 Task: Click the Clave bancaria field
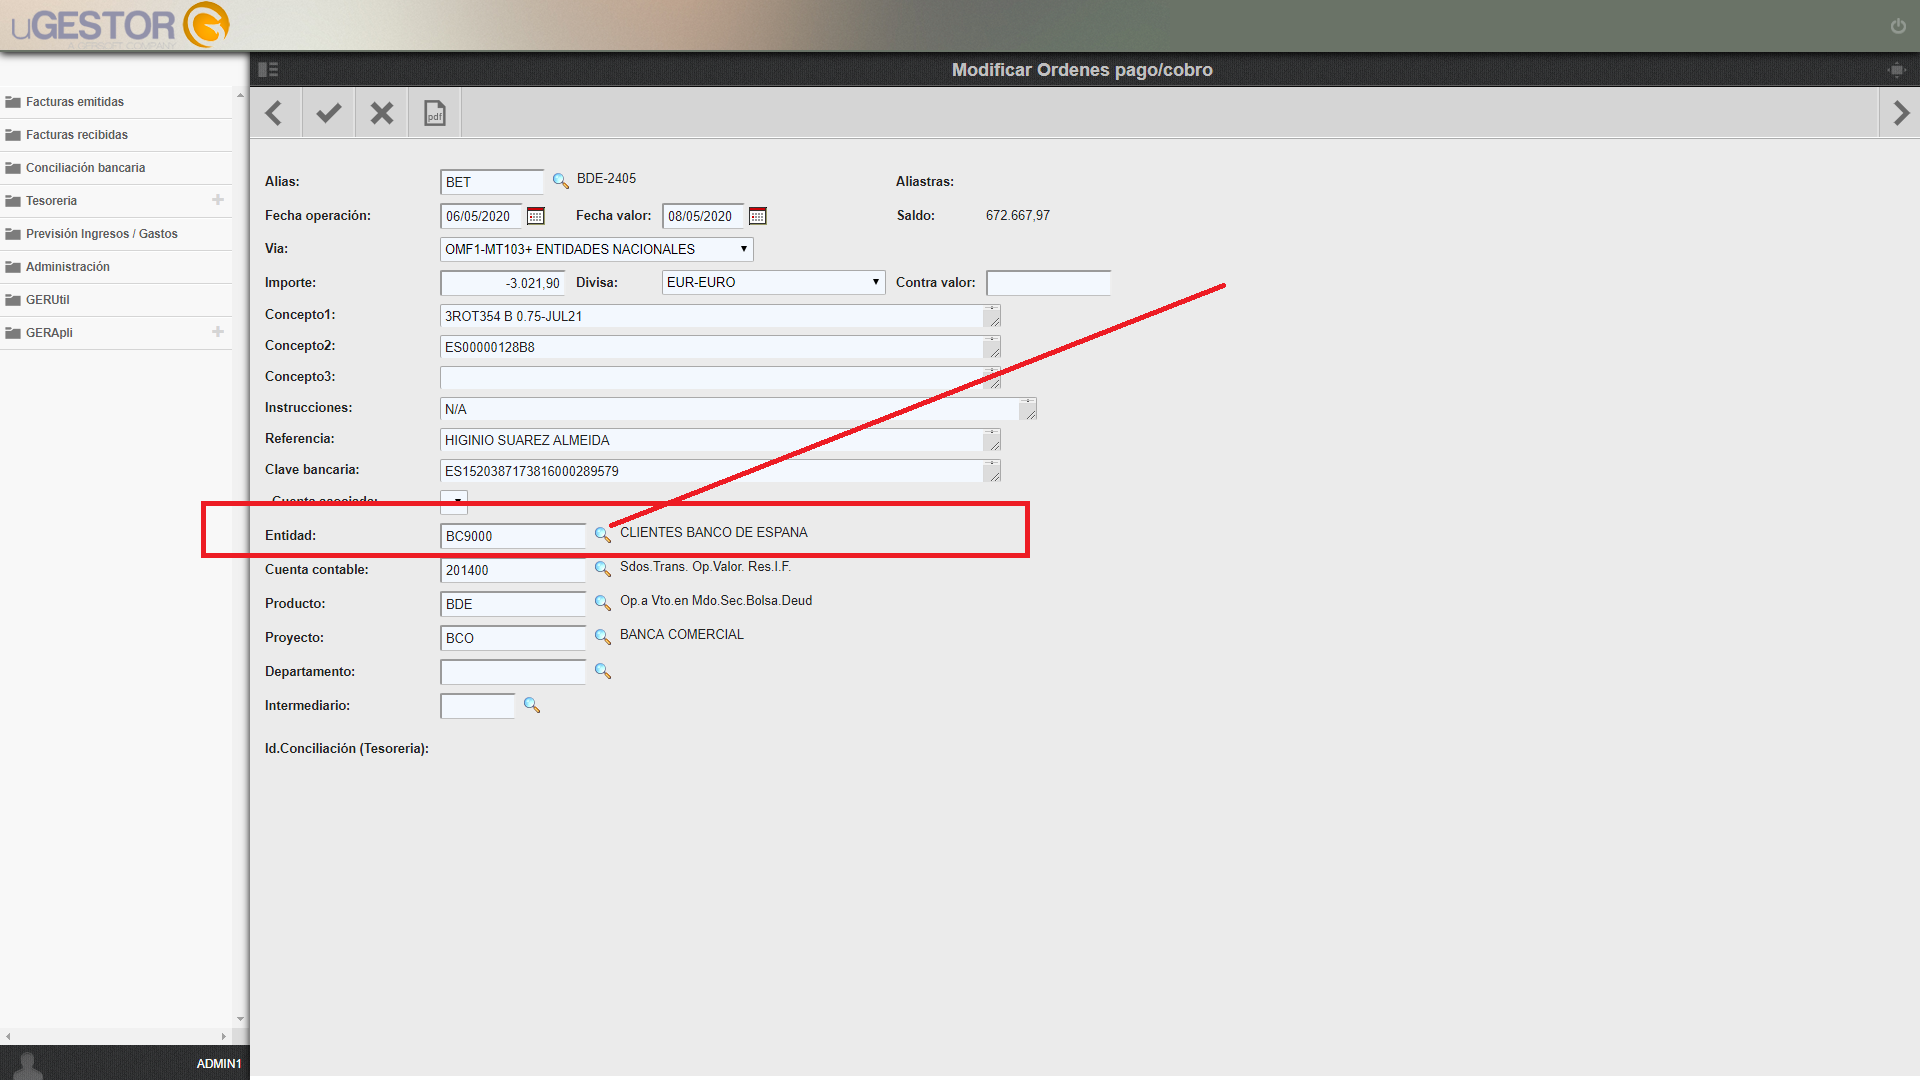click(720, 471)
